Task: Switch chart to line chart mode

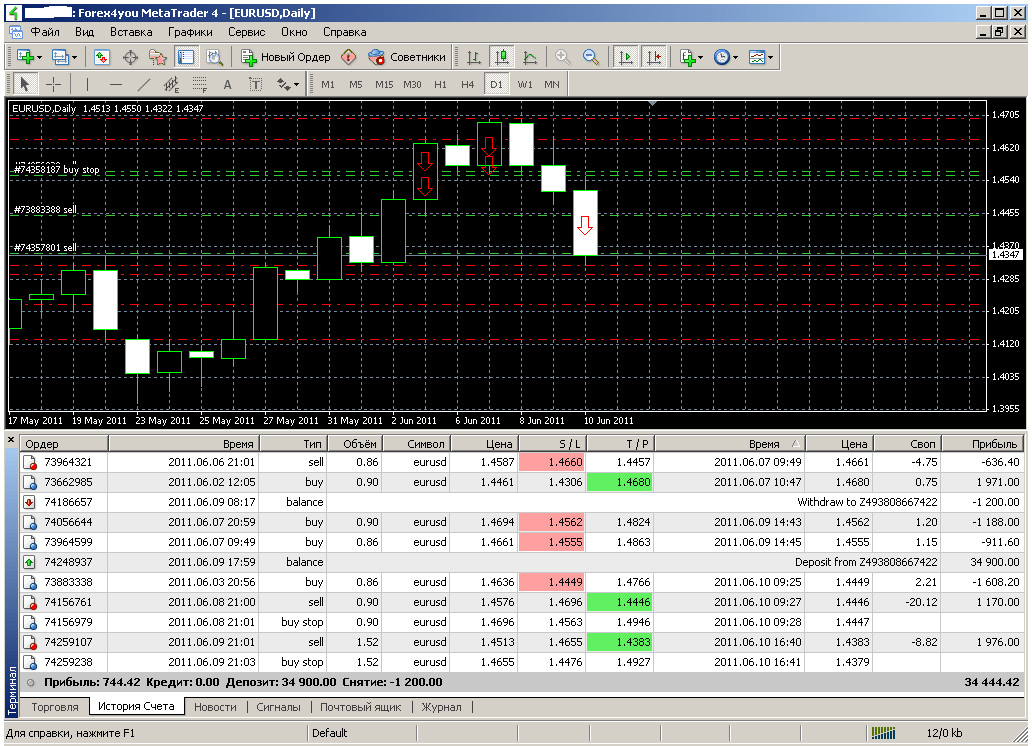Action: [530, 57]
